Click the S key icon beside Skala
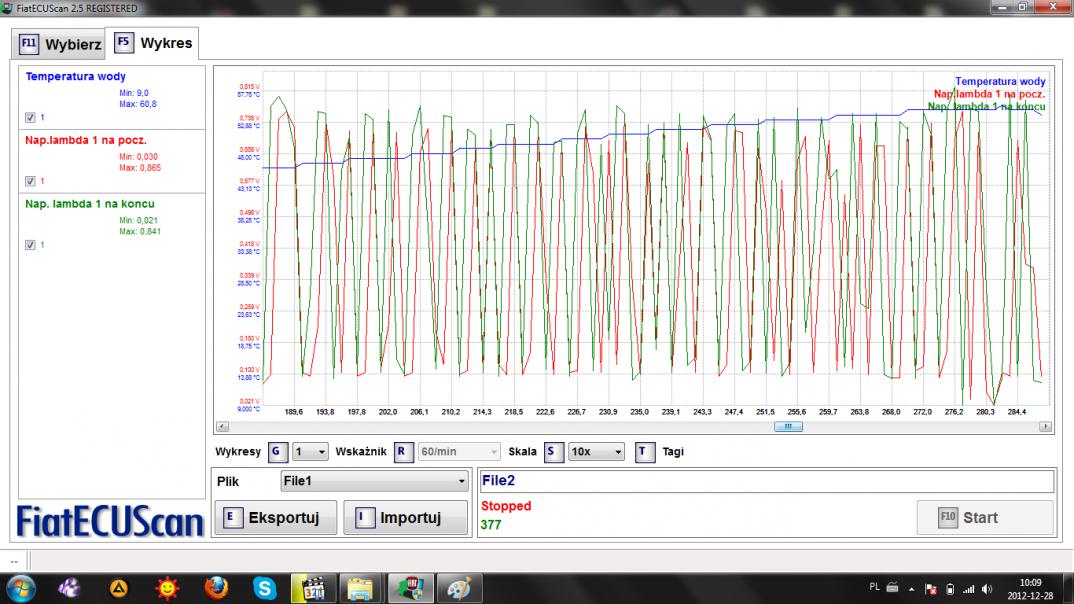The width and height of the screenshot is (1074, 604). click(x=553, y=452)
